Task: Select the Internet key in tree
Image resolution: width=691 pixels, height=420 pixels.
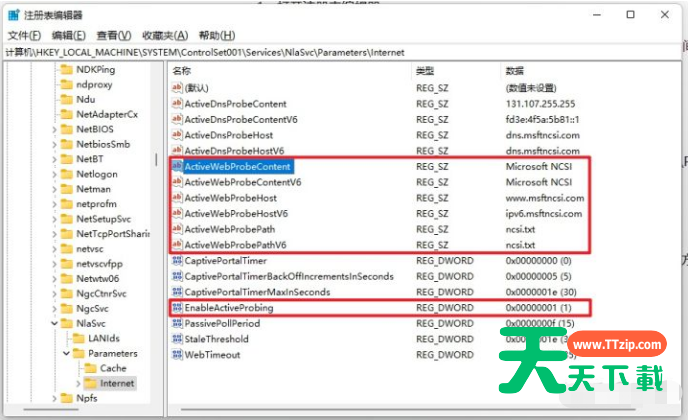Action: (117, 383)
